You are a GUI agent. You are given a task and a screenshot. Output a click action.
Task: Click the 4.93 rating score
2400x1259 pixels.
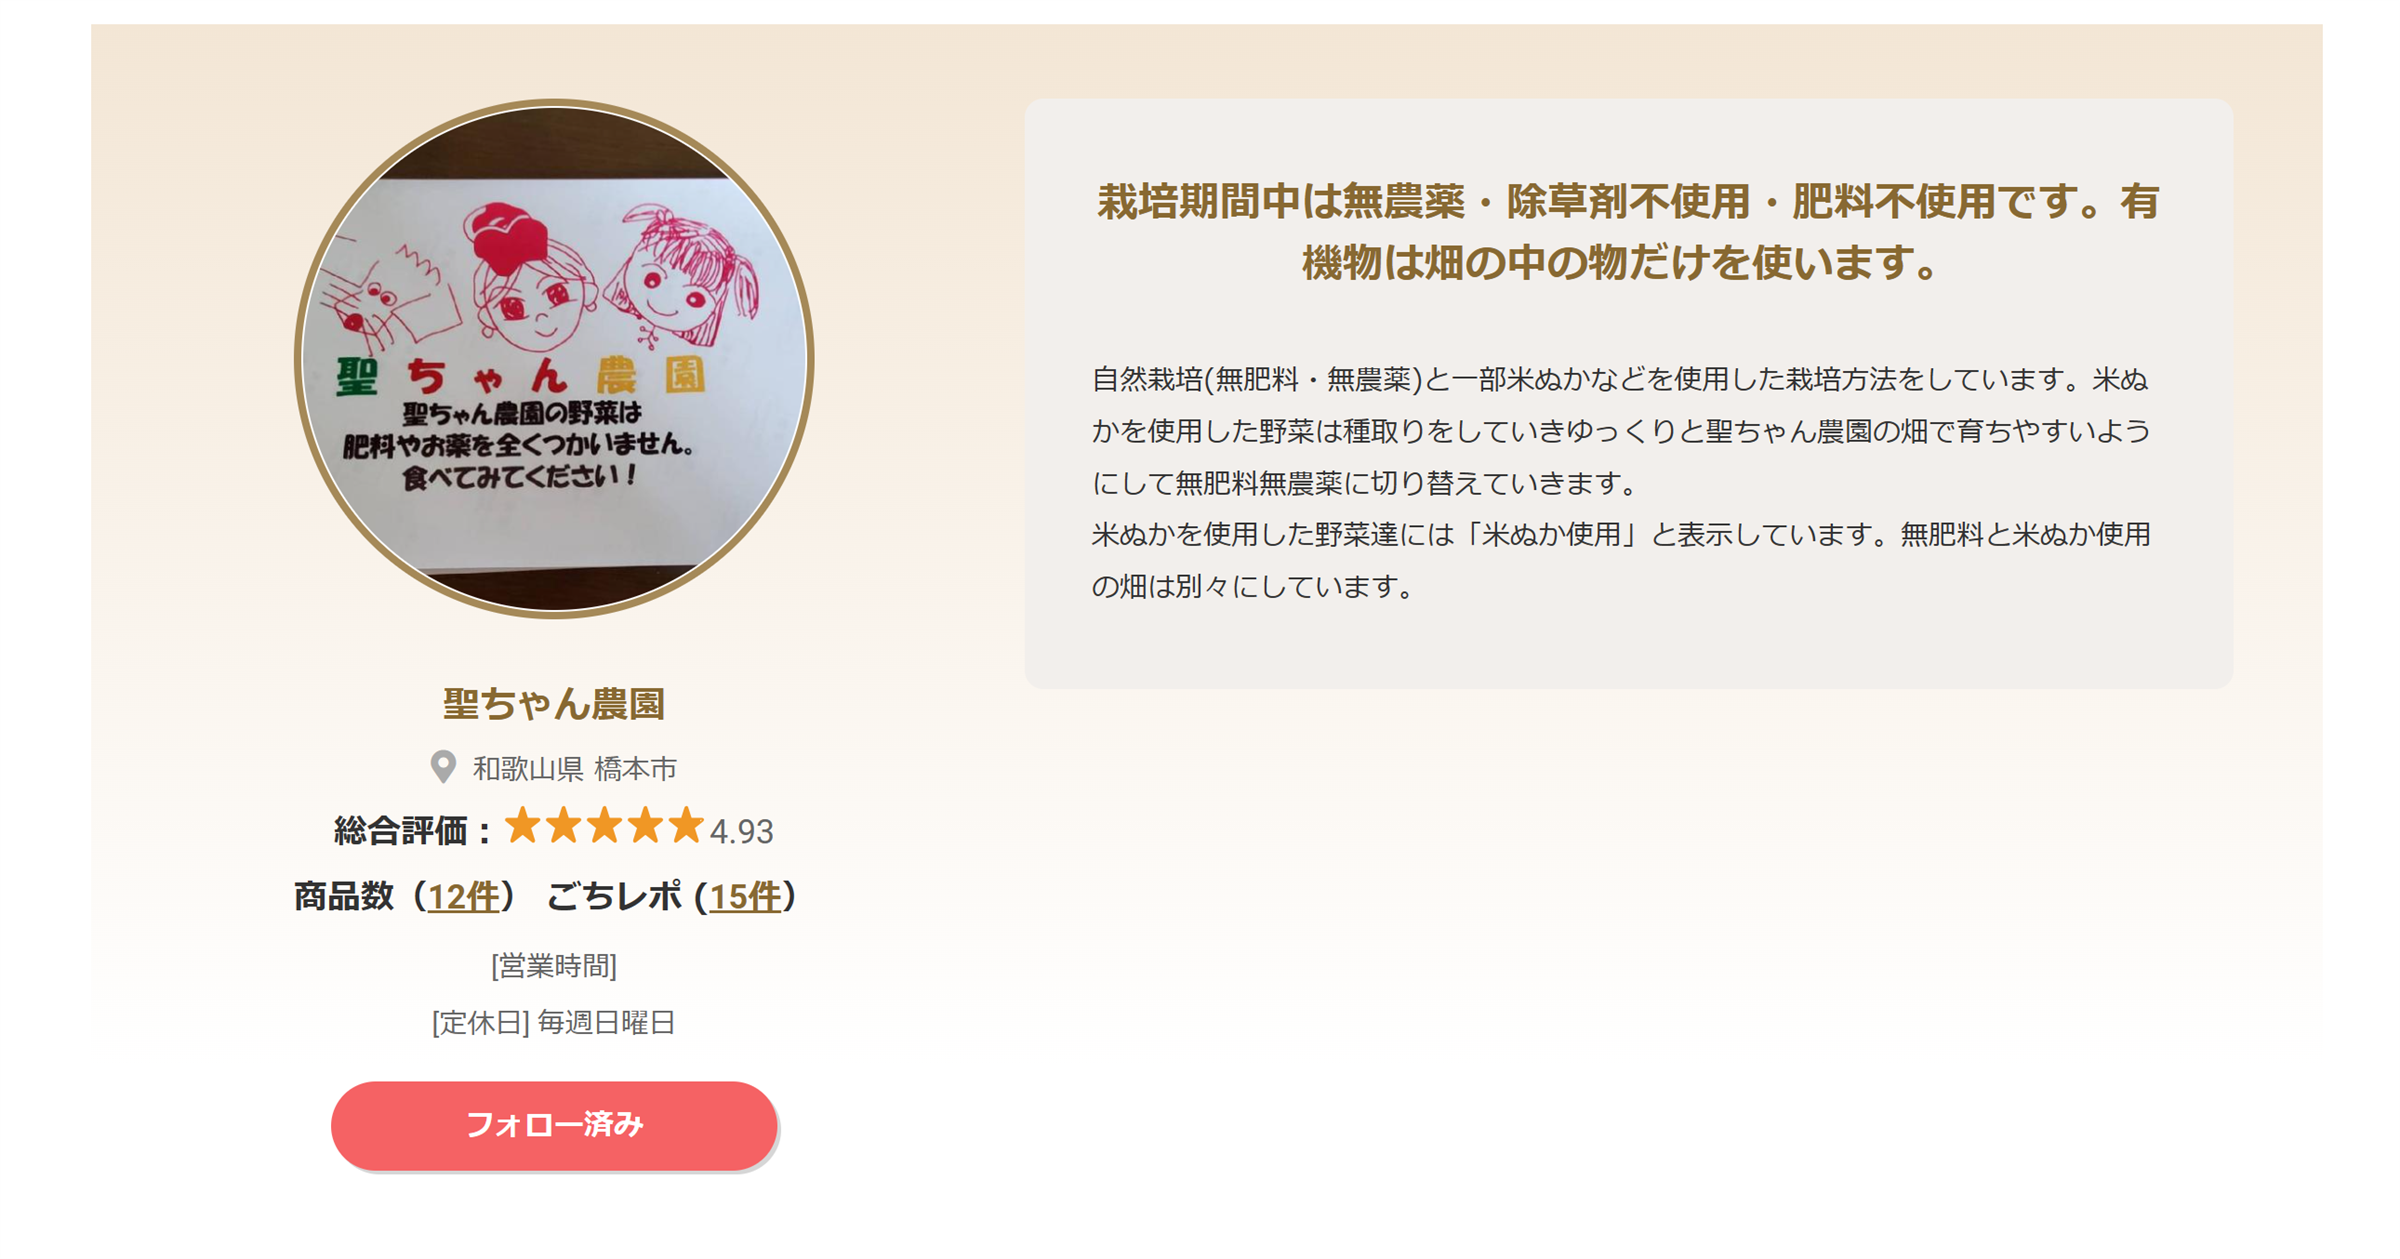[x=741, y=831]
